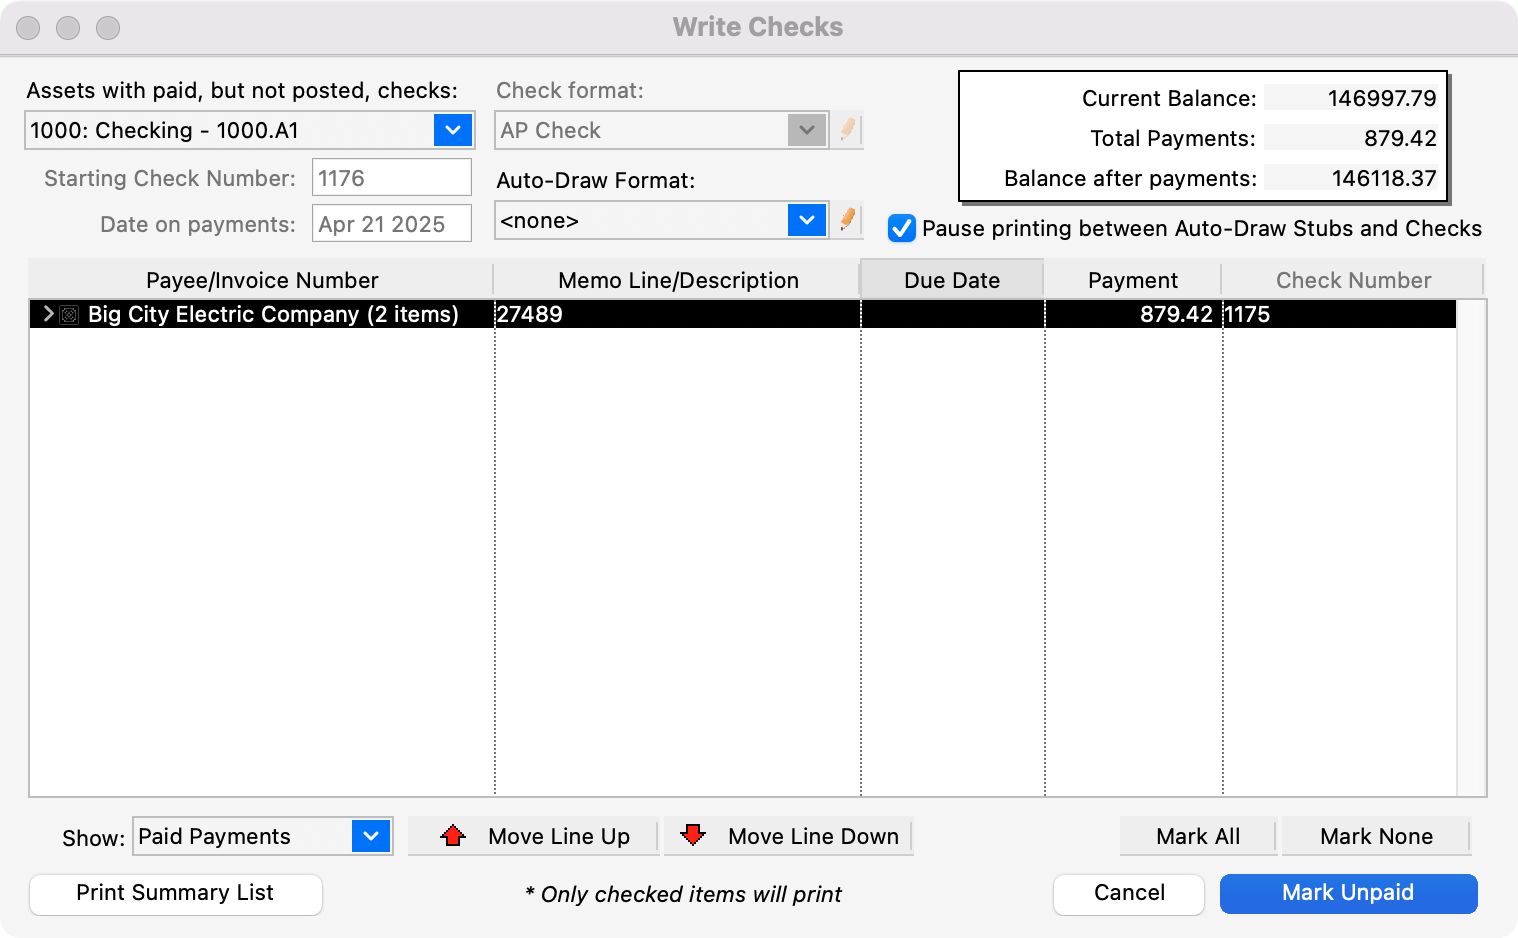Click the small icon beside Big City Electric
This screenshot has height=938, width=1518.
69,315
